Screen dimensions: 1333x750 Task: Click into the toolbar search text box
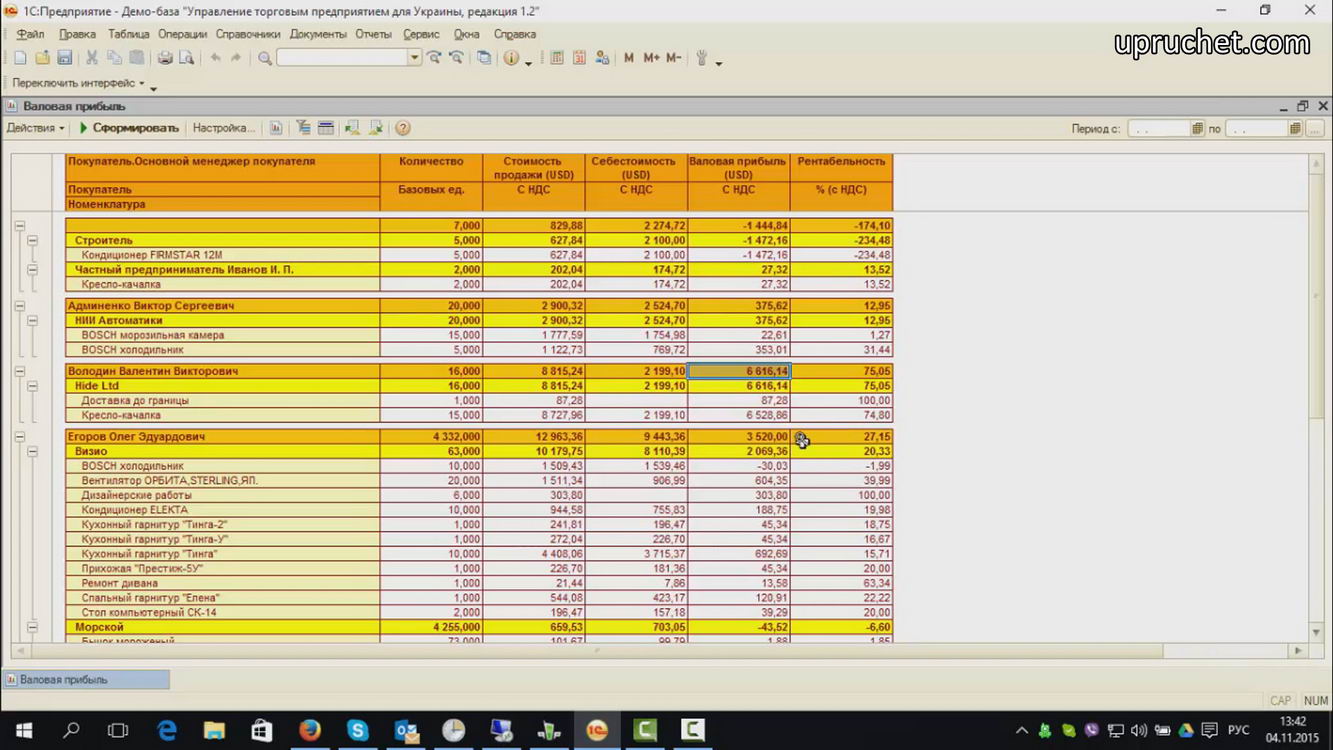pos(342,58)
